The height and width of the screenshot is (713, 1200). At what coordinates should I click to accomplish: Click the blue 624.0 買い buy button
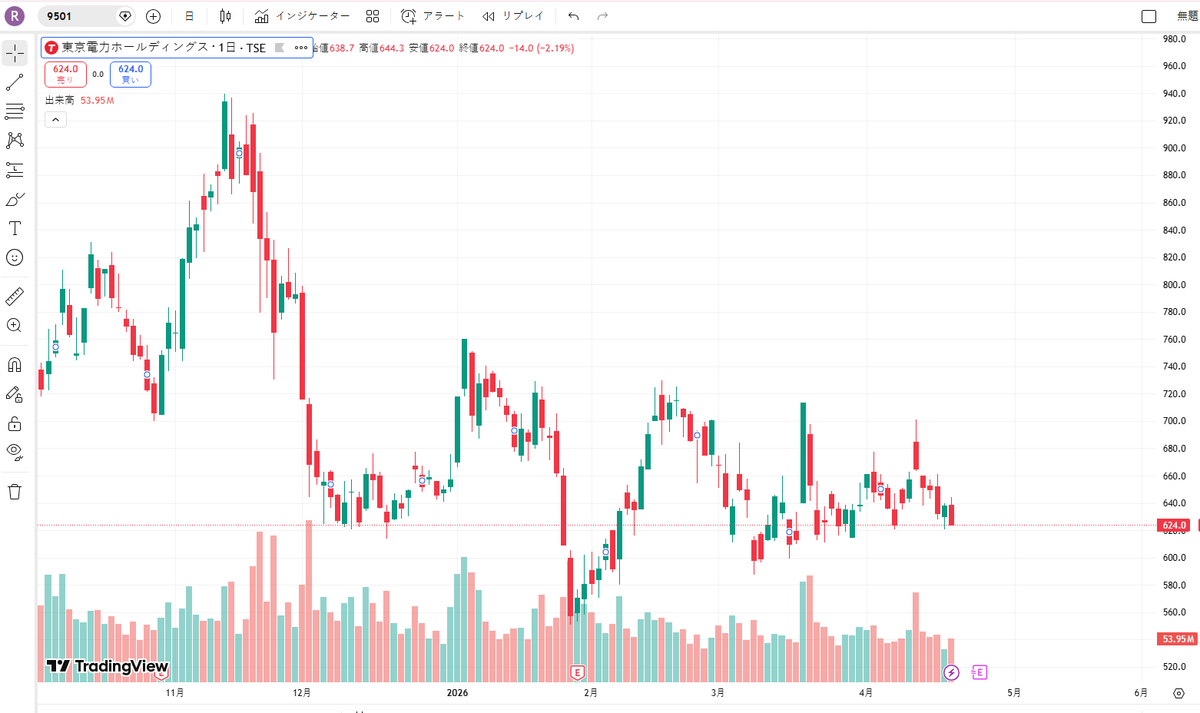point(130,73)
